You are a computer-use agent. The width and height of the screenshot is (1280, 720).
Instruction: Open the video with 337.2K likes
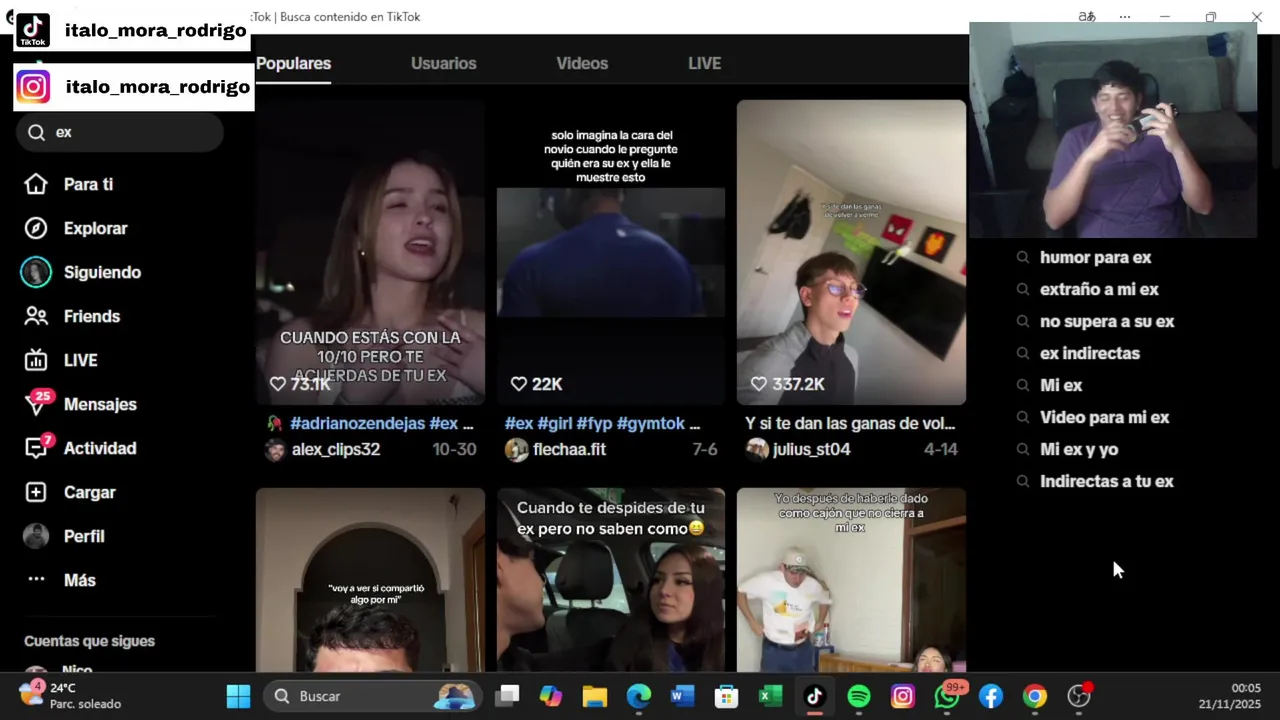851,252
